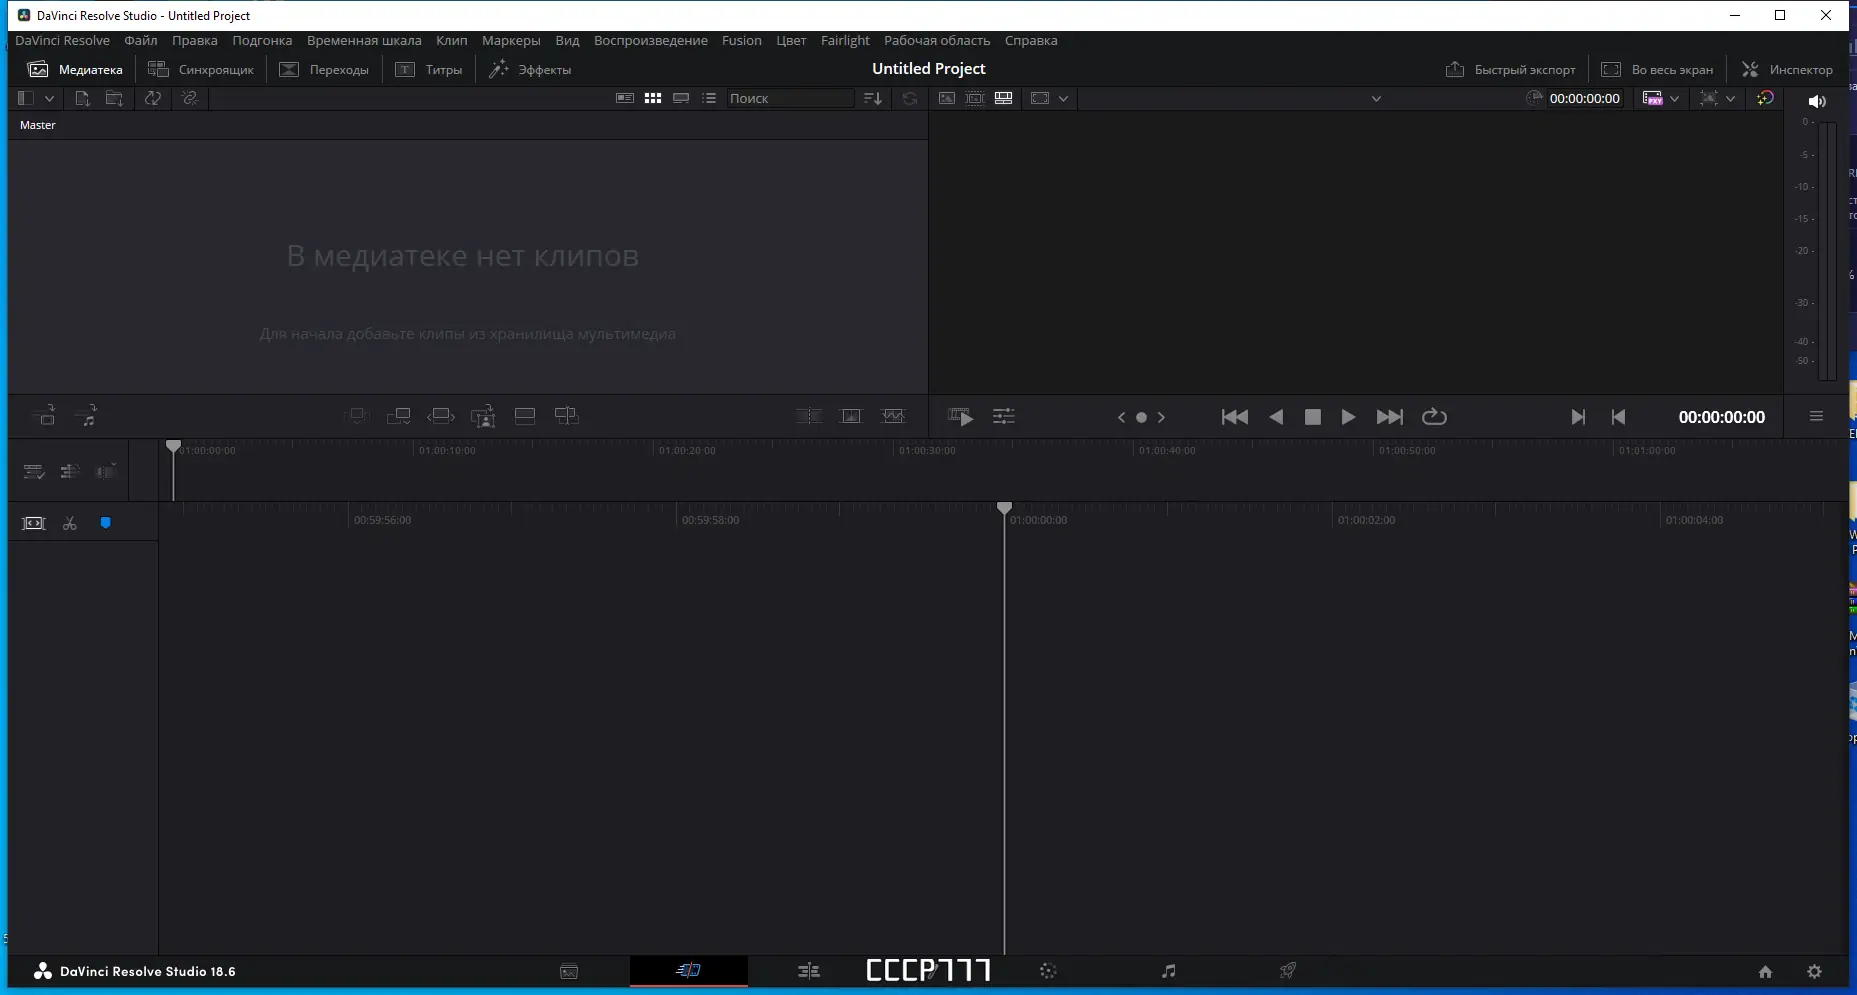The image size is (1857, 995).
Task: Jump to next marker arrow in viewer
Action: tap(1161, 418)
